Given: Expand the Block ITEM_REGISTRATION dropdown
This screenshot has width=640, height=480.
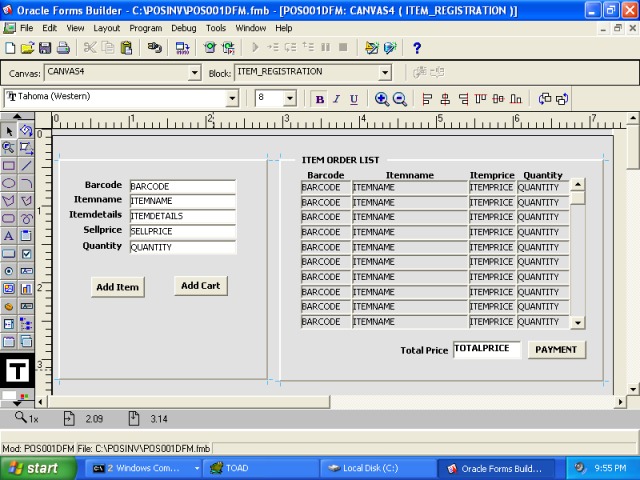Looking at the screenshot, I should 384,73.
